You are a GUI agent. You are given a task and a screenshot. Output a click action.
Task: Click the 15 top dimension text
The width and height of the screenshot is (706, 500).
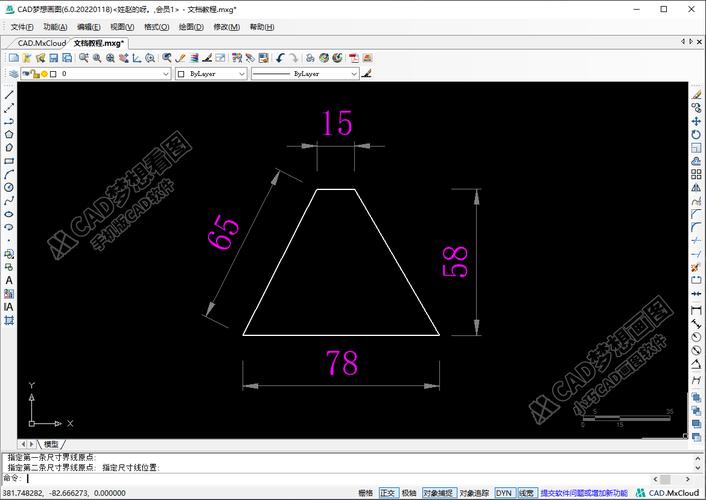[337, 123]
